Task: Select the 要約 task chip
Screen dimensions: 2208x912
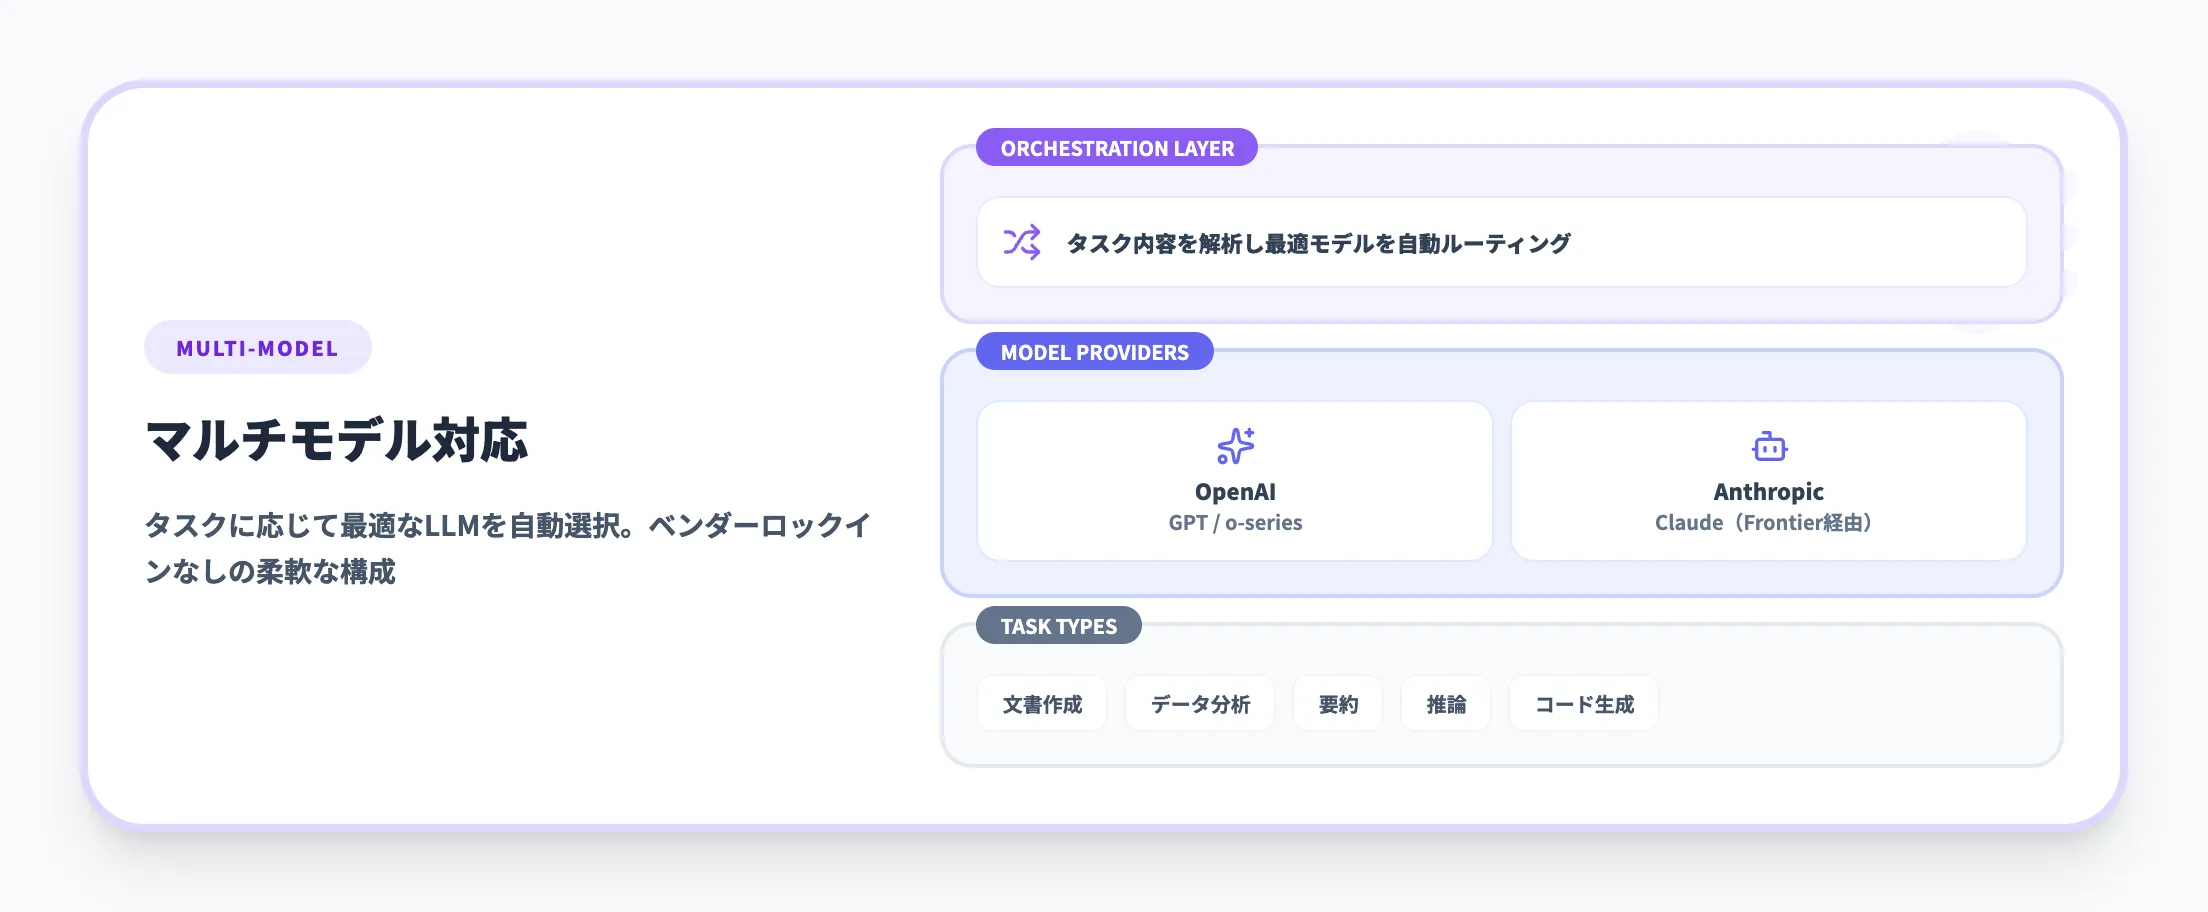Action: [1338, 704]
